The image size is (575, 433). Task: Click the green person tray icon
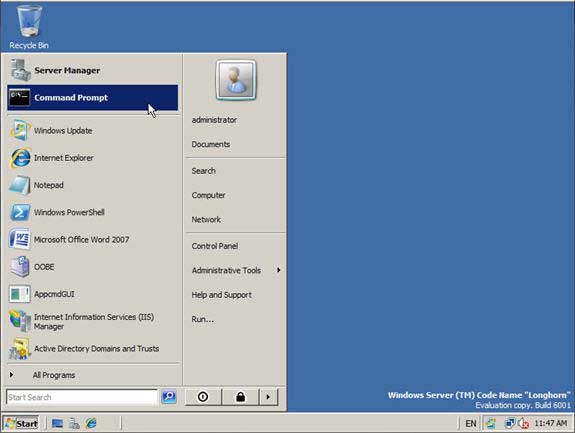click(491, 423)
